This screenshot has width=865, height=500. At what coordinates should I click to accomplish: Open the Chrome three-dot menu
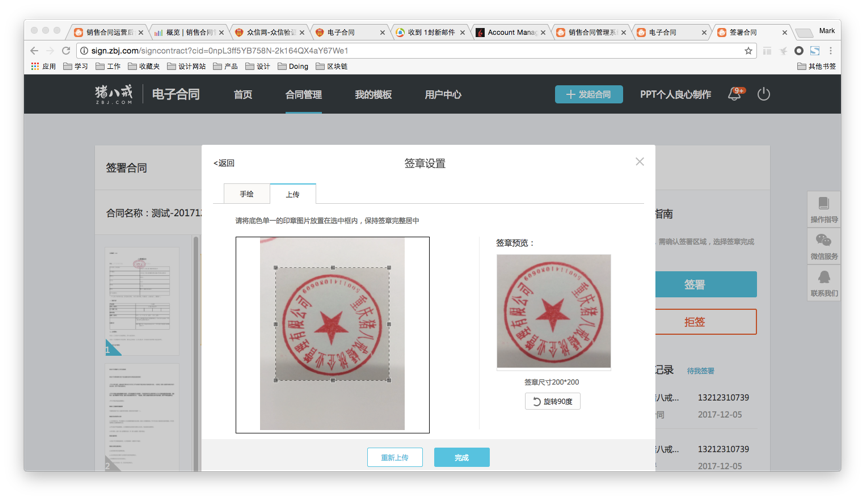[x=830, y=51]
